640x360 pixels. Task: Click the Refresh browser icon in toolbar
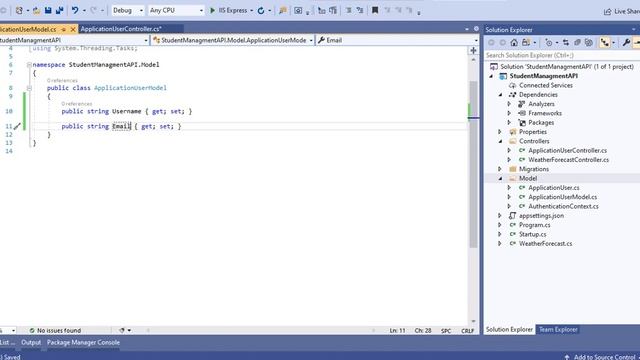click(x=261, y=11)
